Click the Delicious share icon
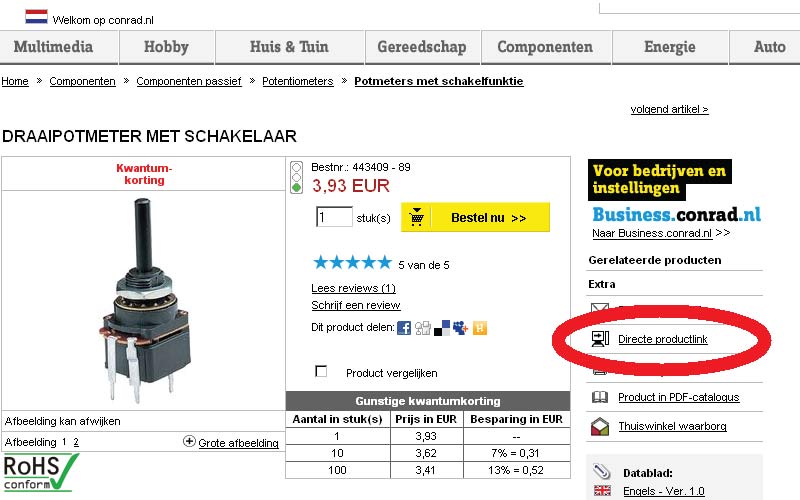This screenshot has height=500, width=800. point(441,327)
